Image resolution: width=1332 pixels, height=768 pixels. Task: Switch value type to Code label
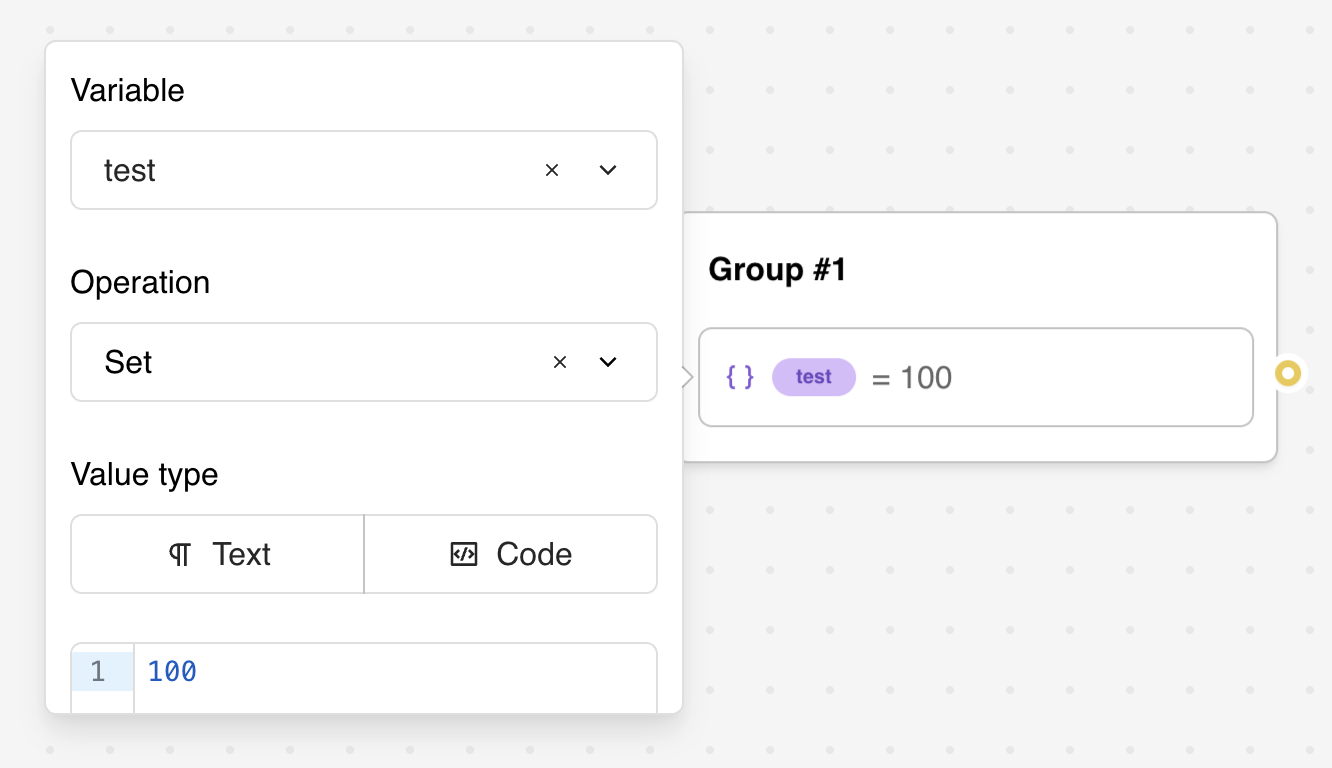click(534, 555)
